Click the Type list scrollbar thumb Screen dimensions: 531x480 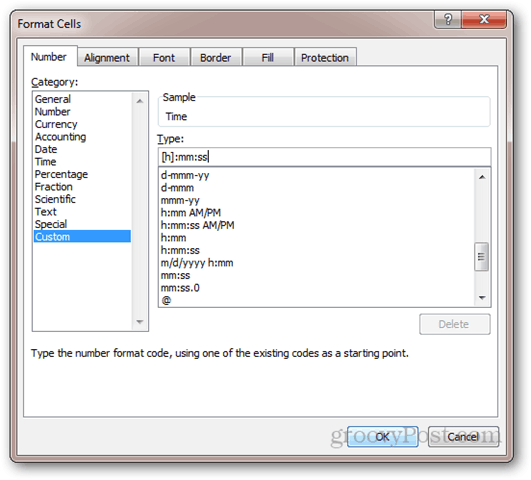(x=482, y=256)
